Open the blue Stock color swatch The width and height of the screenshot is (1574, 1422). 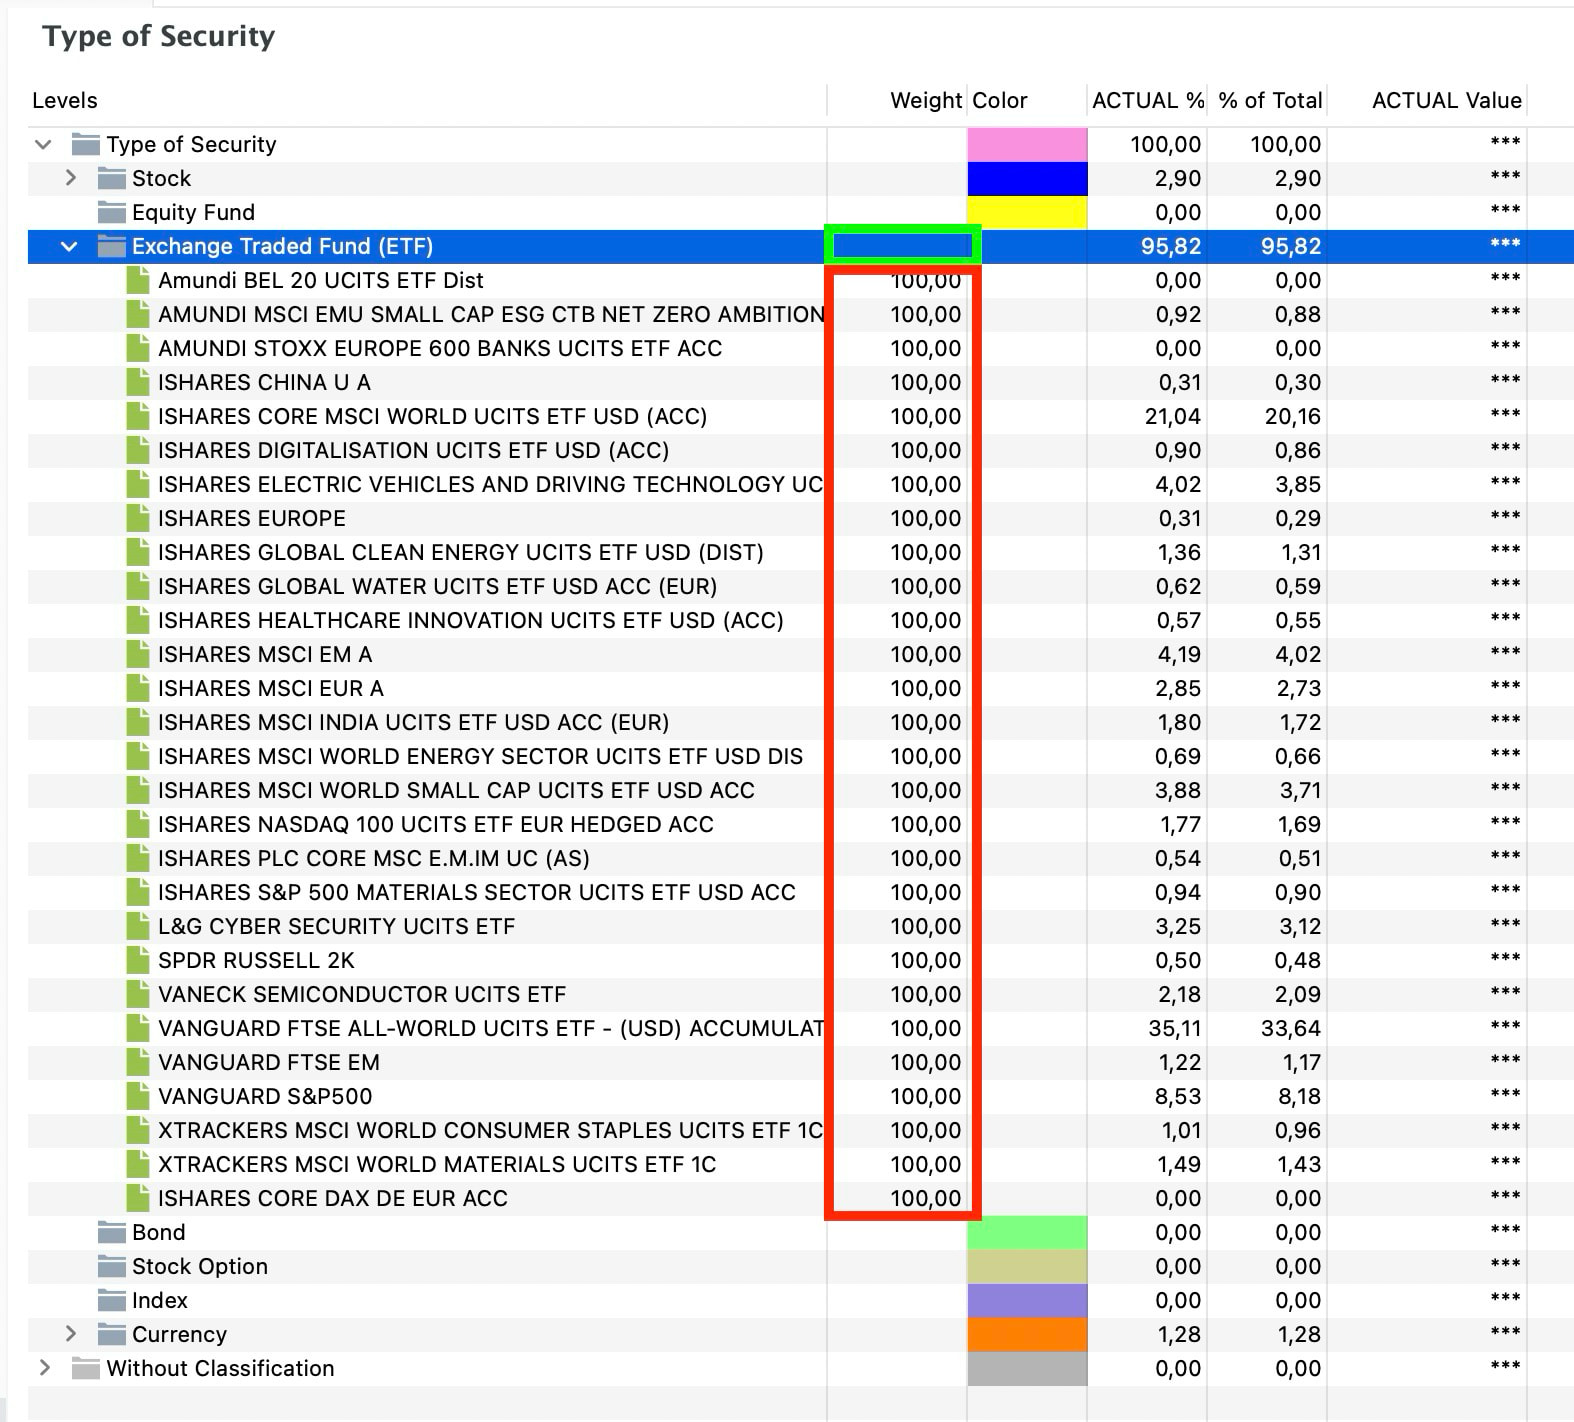1027,178
